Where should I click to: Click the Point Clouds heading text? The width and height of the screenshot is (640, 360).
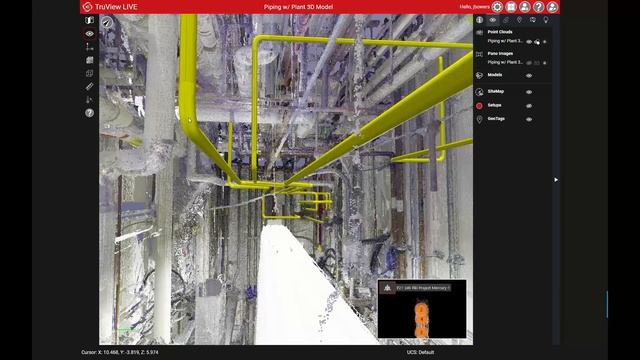[x=500, y=32]
